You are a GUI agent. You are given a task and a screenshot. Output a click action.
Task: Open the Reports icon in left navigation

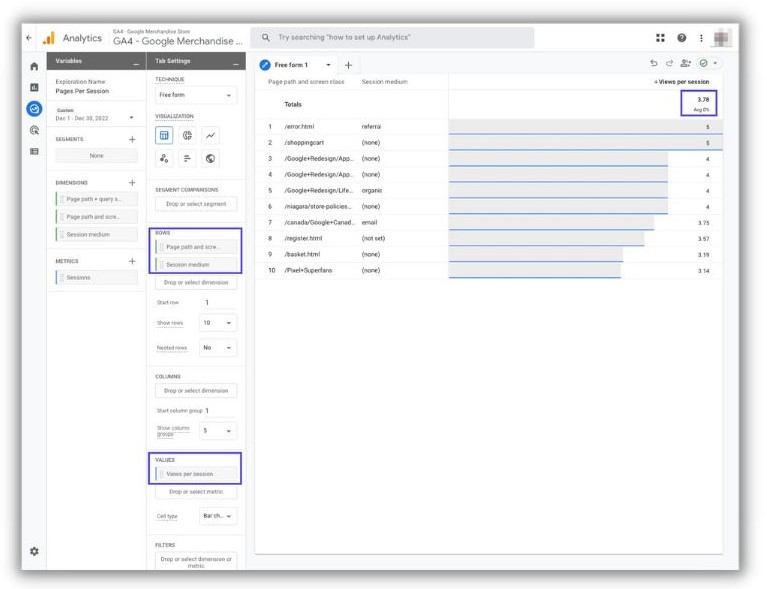click(34, 88)
